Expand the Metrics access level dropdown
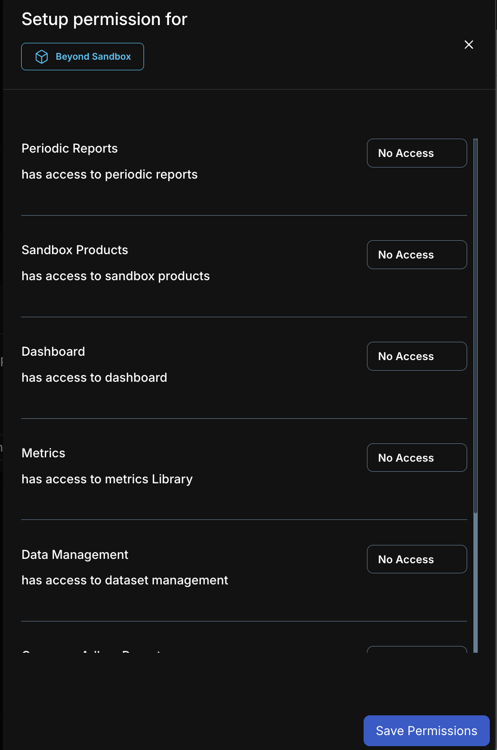The image size is (497, 750). (417, 458)
